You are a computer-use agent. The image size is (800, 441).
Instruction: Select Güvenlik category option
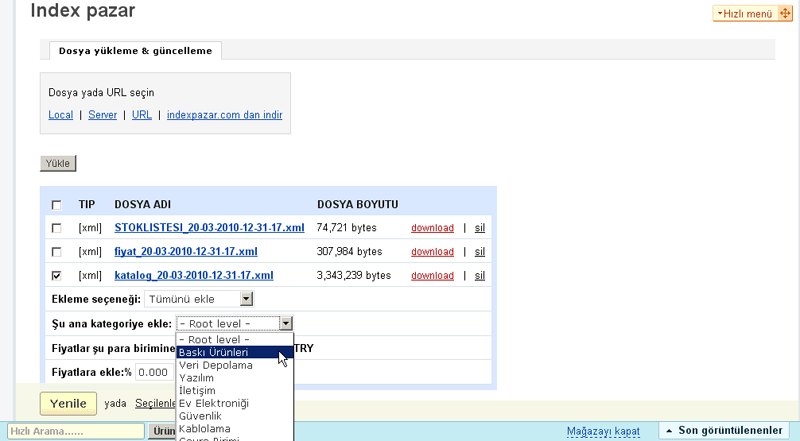click(235, 416)
